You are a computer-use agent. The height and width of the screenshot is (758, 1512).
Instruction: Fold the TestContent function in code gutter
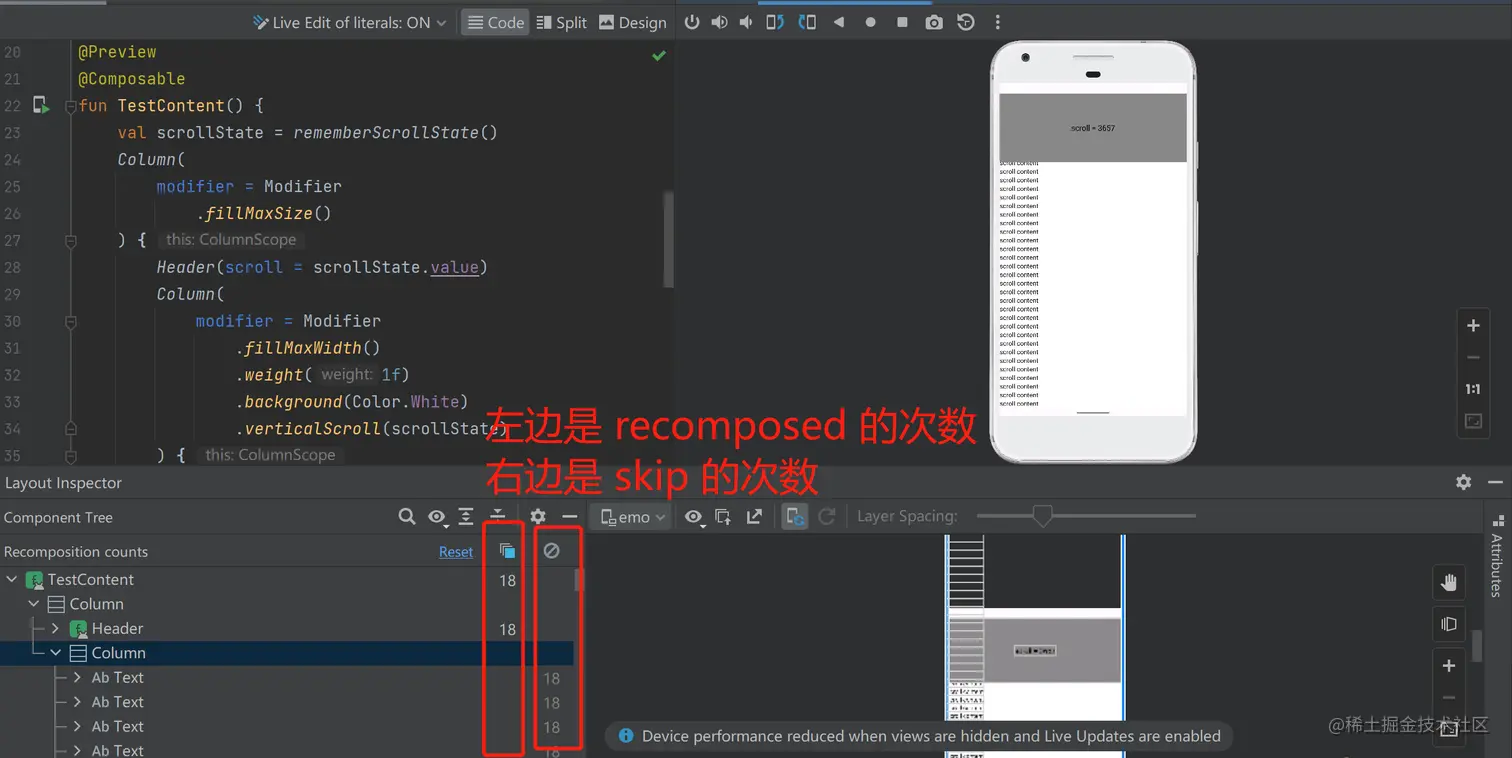click(71, 105)
